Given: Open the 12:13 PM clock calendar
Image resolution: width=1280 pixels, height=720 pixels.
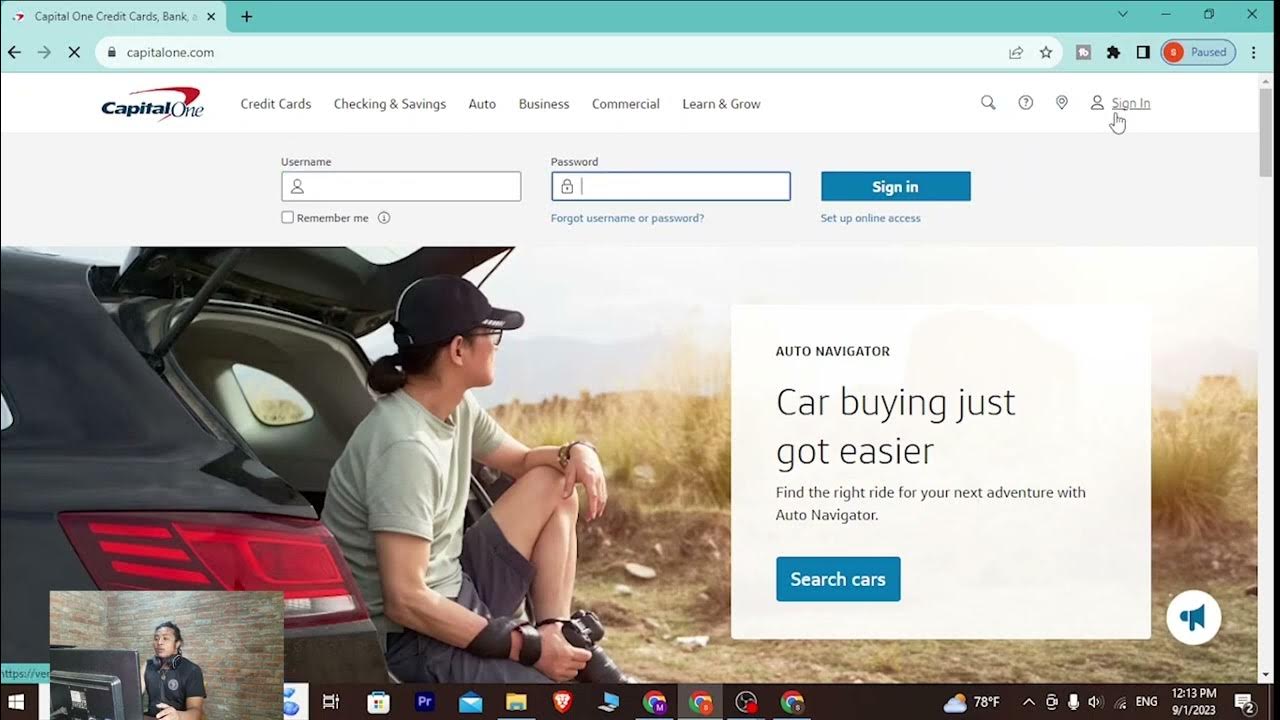Looking at the screenshot, I should click(x=1195, y=702).
